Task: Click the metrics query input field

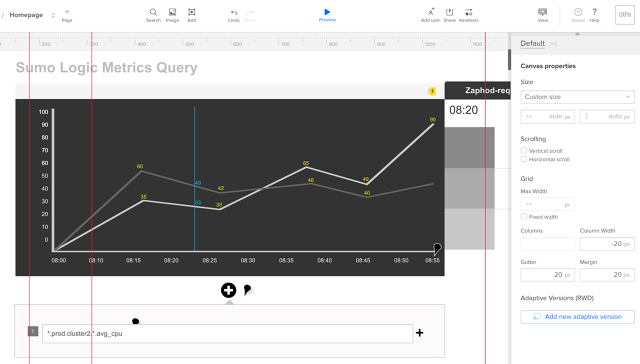Action: (227, 333)
